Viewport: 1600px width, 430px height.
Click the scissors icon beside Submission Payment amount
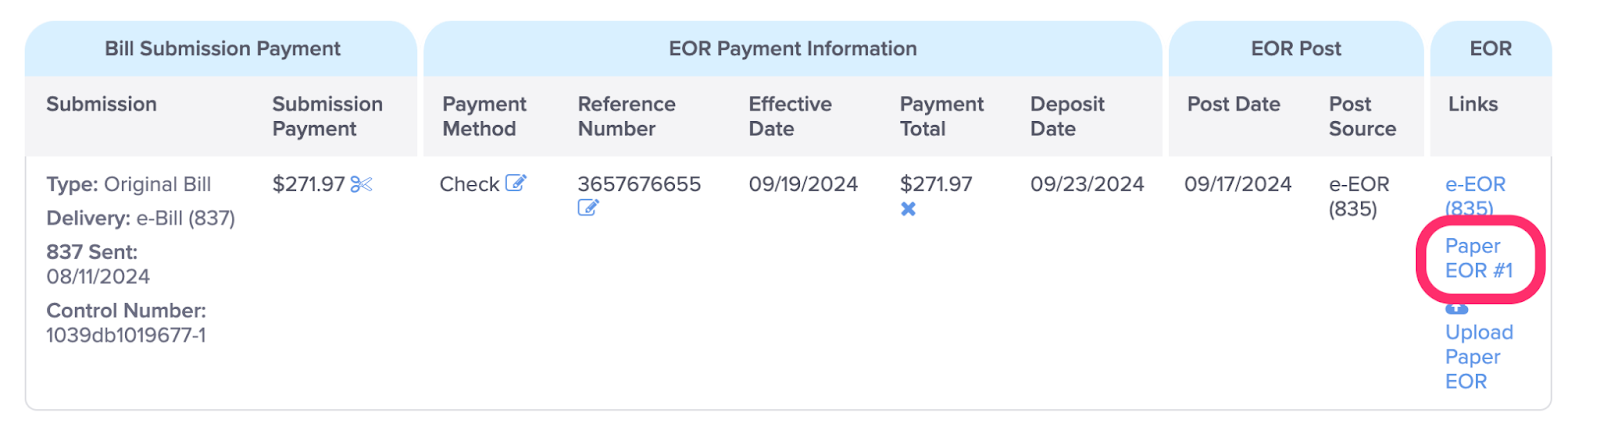(361, 184)
